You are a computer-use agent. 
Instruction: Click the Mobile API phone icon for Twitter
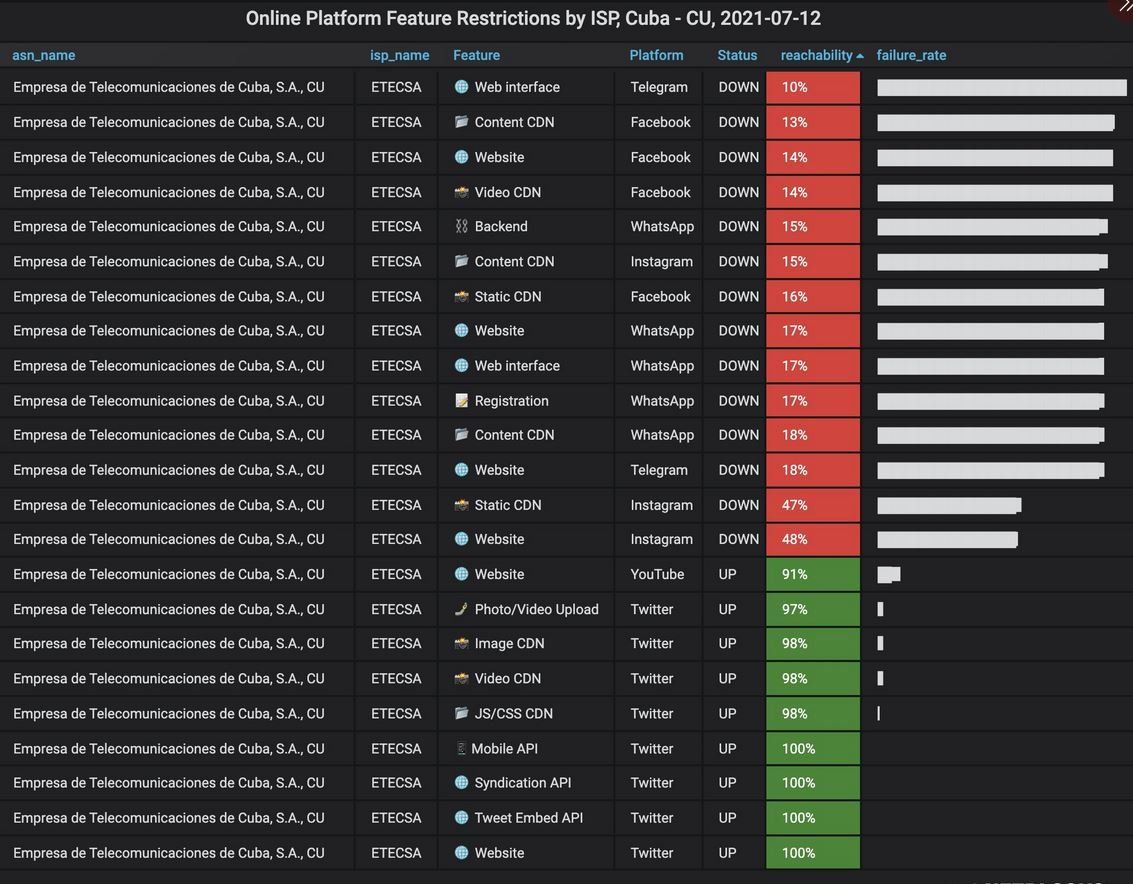point(460,748)
